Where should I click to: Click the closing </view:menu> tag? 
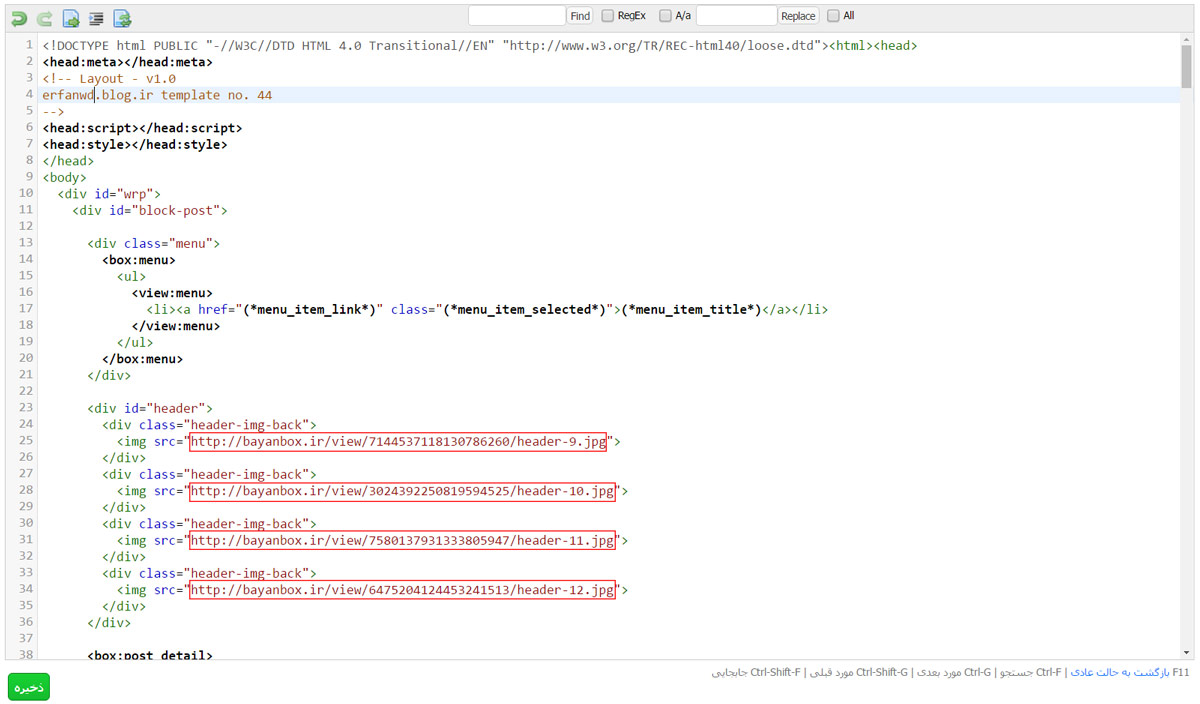click(176, 326)
